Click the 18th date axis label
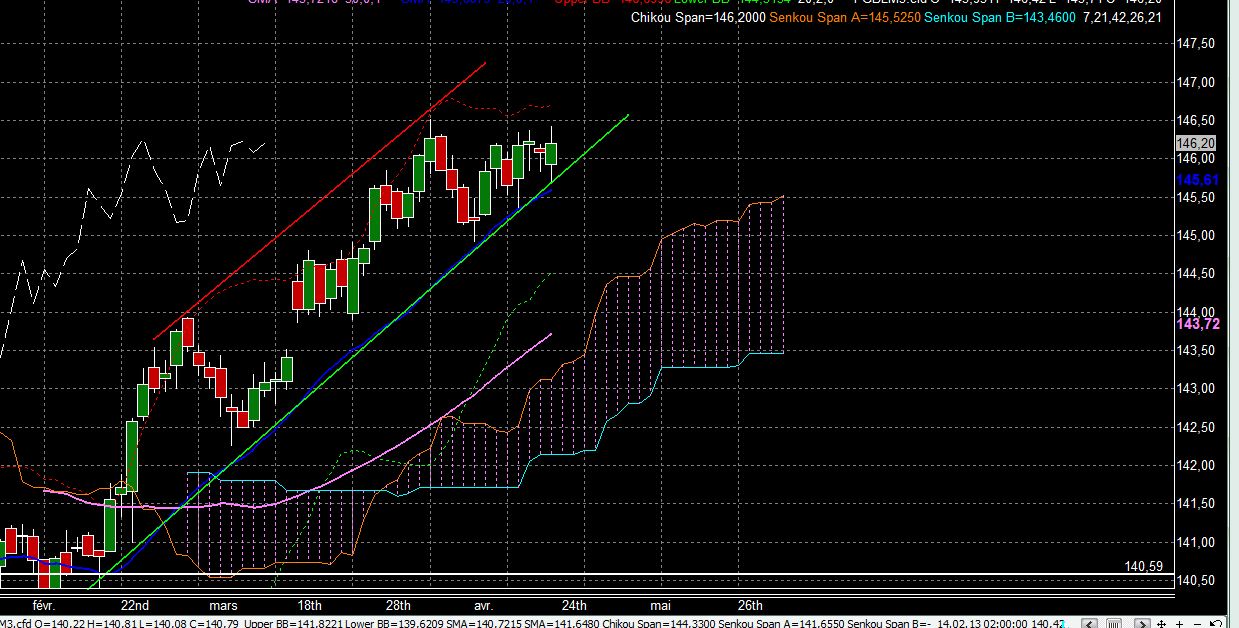This screenshot has height=628, width=1239. [310, 606]
